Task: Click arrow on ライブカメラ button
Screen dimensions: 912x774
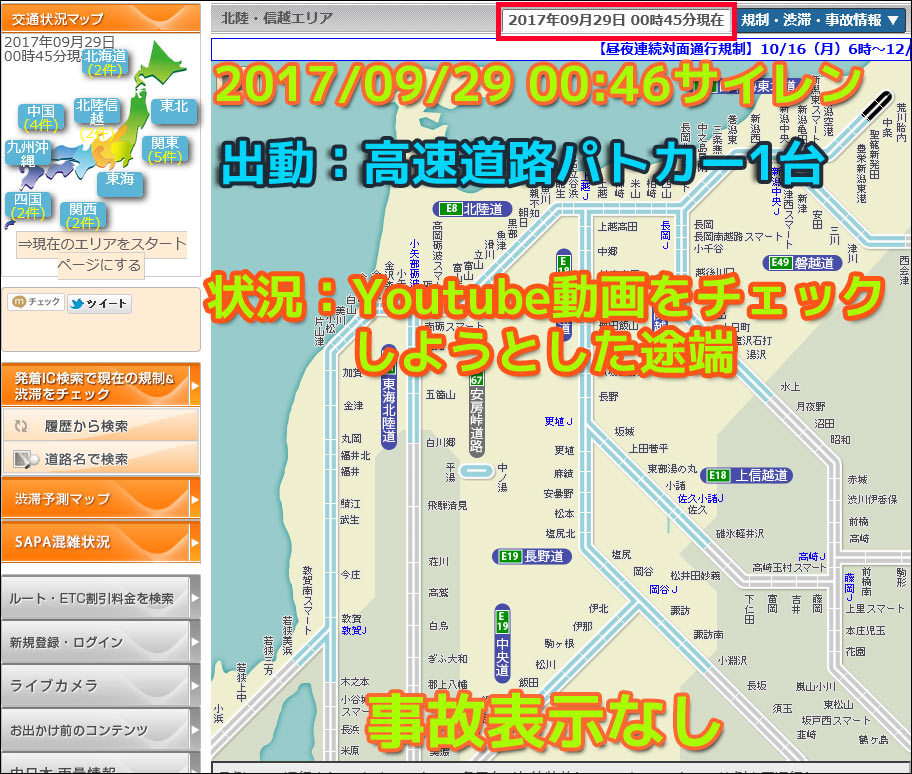Action: pyautogui.click(x=194, y=686)
